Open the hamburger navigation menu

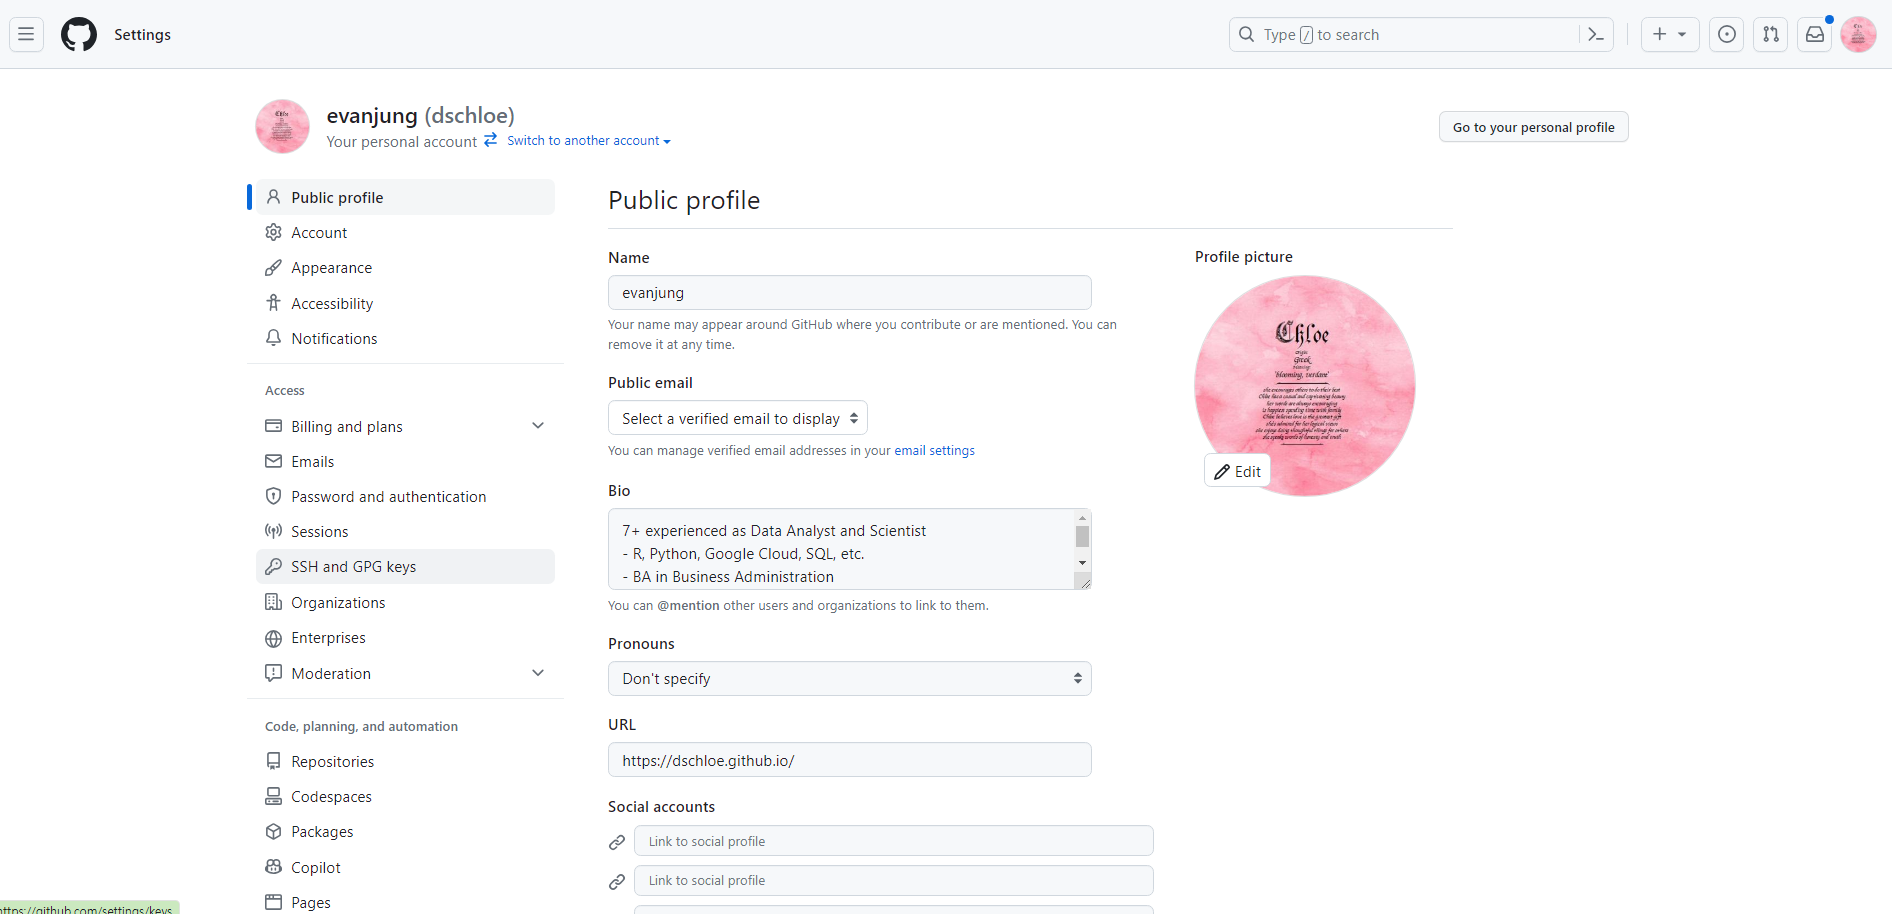click(x=26, y=34)
